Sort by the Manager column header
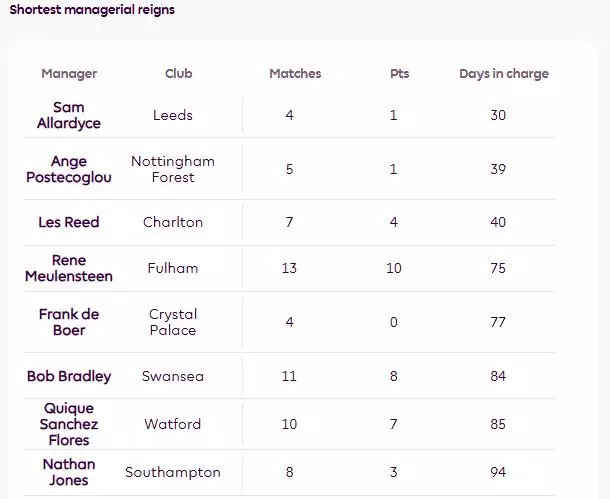Screen dimensions: 610x499 click(x=69, y=74)
